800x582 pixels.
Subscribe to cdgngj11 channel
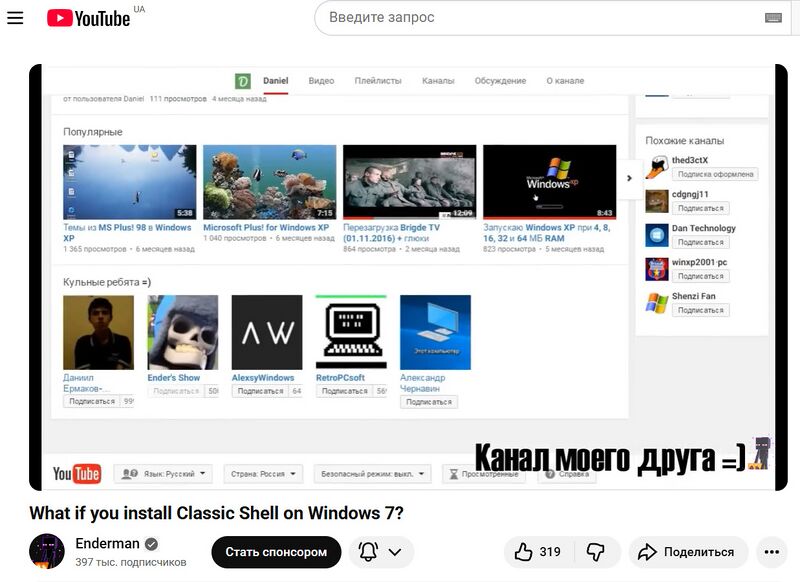(x=701, y=208)
